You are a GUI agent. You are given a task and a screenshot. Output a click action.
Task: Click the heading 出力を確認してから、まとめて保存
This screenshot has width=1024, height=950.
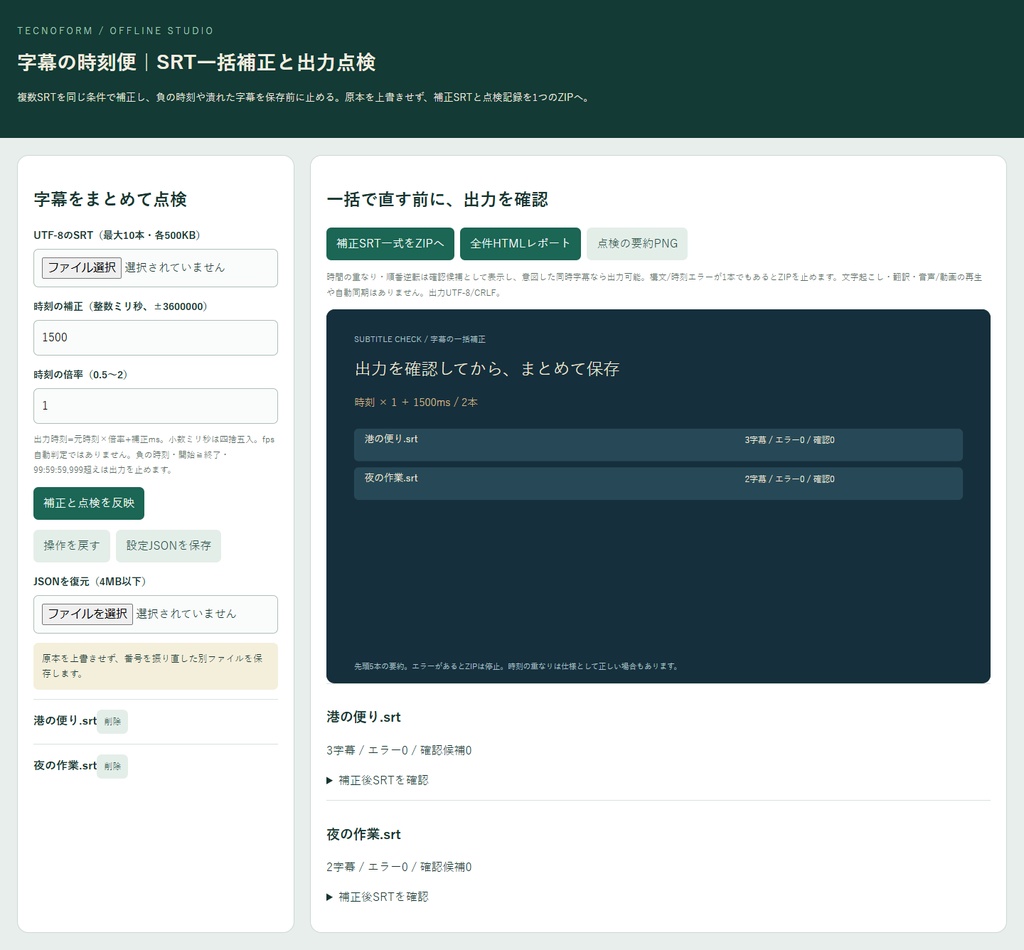pos(487,369)
